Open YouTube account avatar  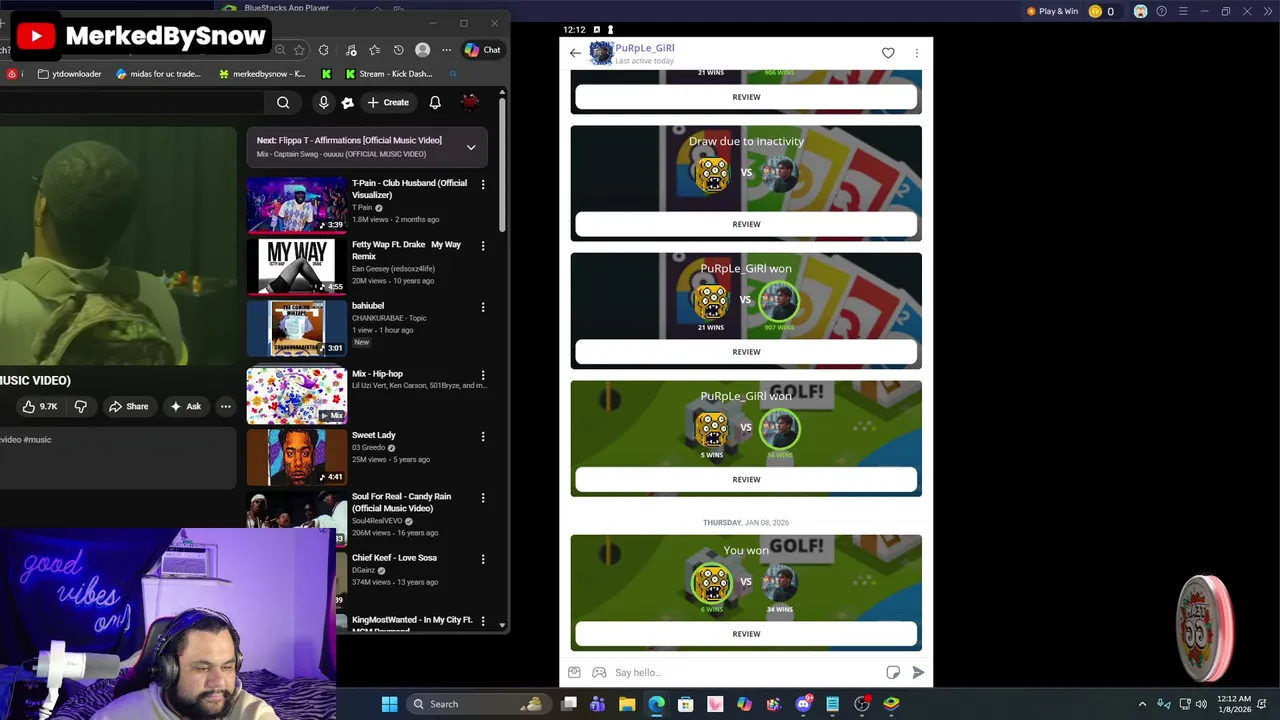click(469, 102)
